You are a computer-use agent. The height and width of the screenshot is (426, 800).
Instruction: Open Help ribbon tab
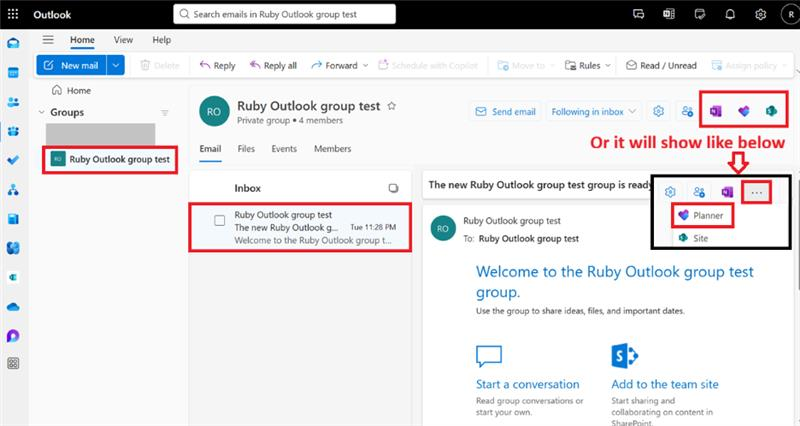pos(162,40)
